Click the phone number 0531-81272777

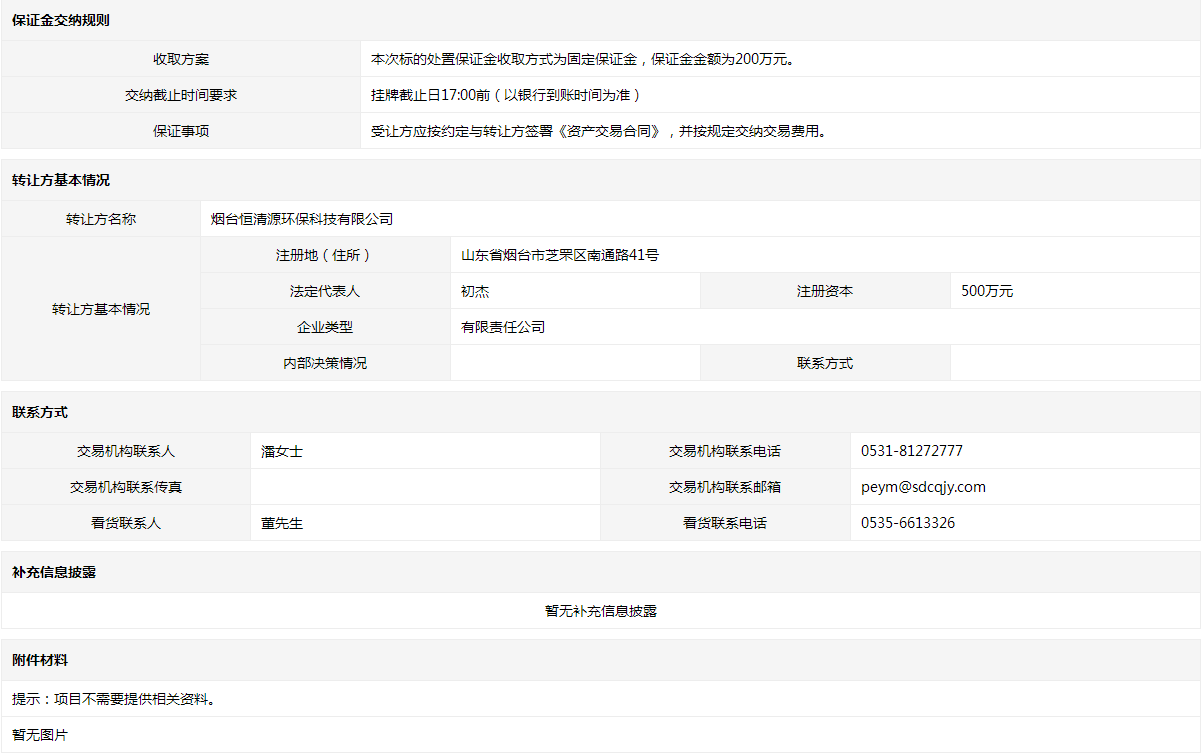click(x=912, y=451)
